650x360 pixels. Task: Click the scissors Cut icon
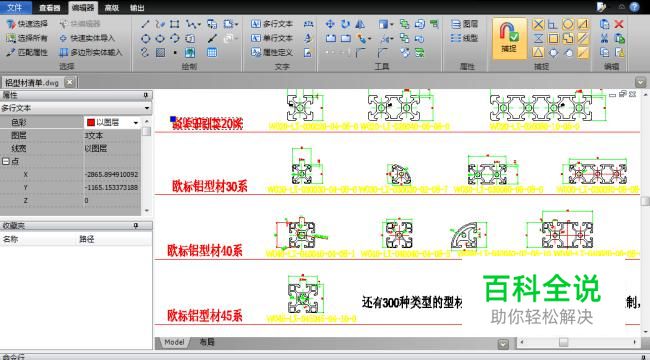pos(604,39)
